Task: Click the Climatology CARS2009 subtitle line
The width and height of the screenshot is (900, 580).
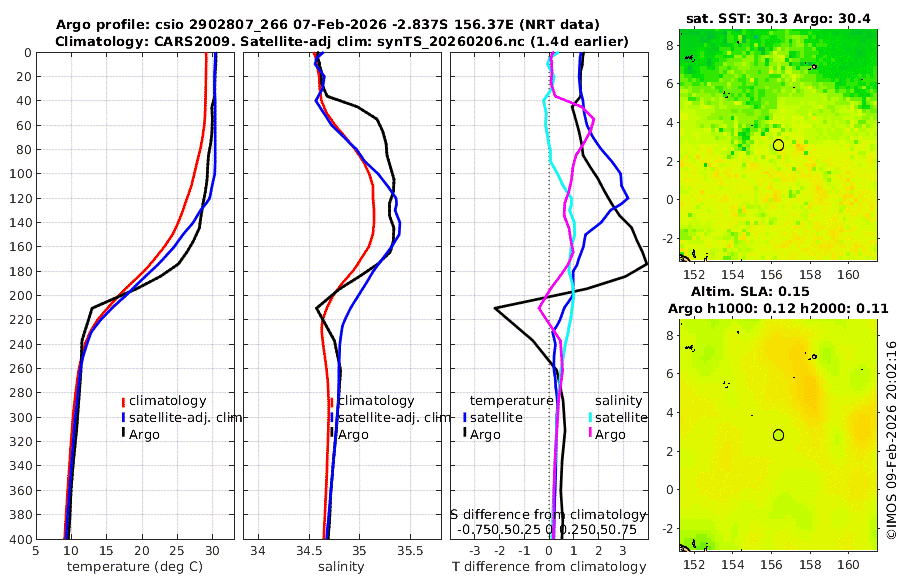Action: click(x=342, y=41)
